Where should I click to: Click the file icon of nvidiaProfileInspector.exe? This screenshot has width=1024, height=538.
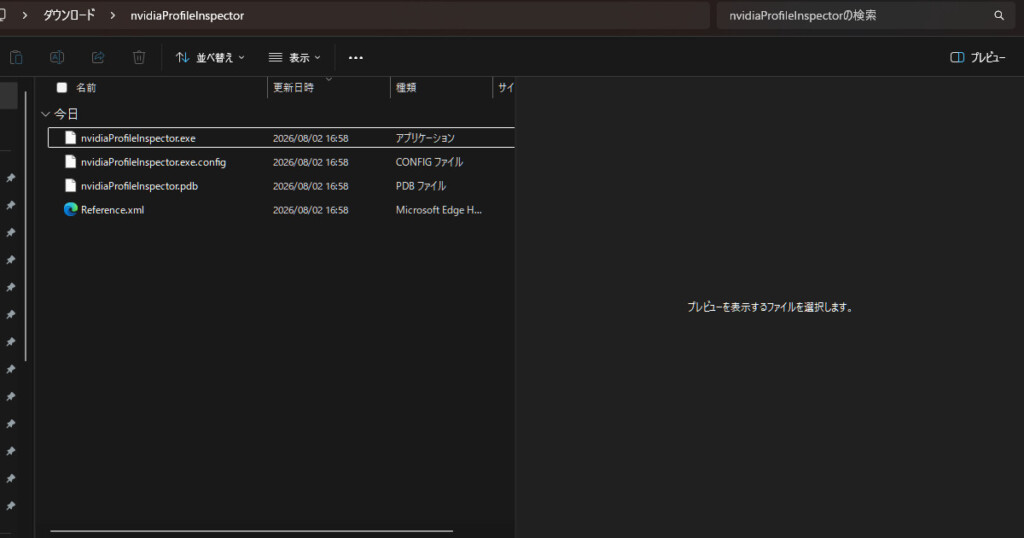pyautogui.click(x=71, y=138)
